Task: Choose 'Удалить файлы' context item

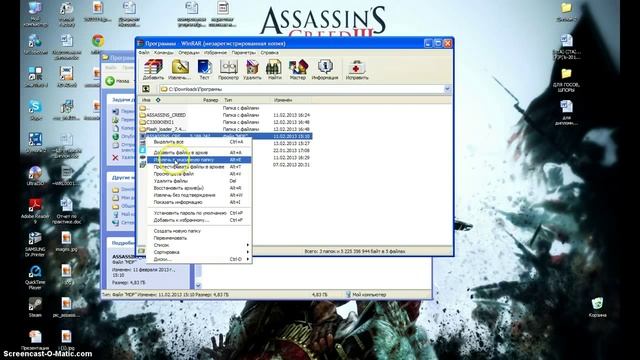Action: click(x=199, y=181)
